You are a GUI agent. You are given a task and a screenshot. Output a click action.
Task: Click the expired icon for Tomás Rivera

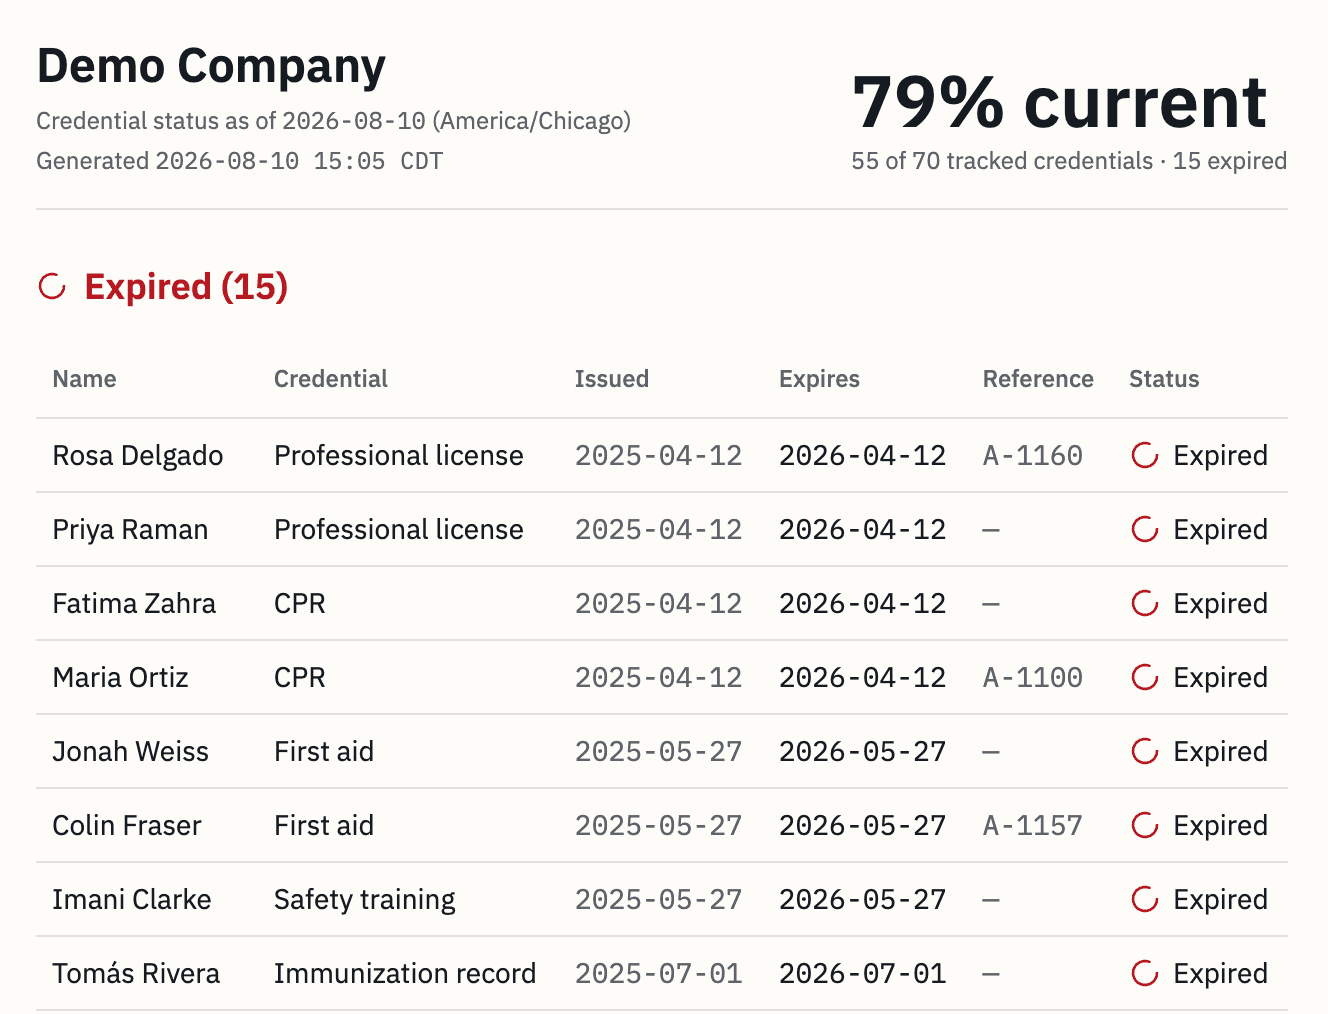pyautogui.click(x=1145, y=974)
